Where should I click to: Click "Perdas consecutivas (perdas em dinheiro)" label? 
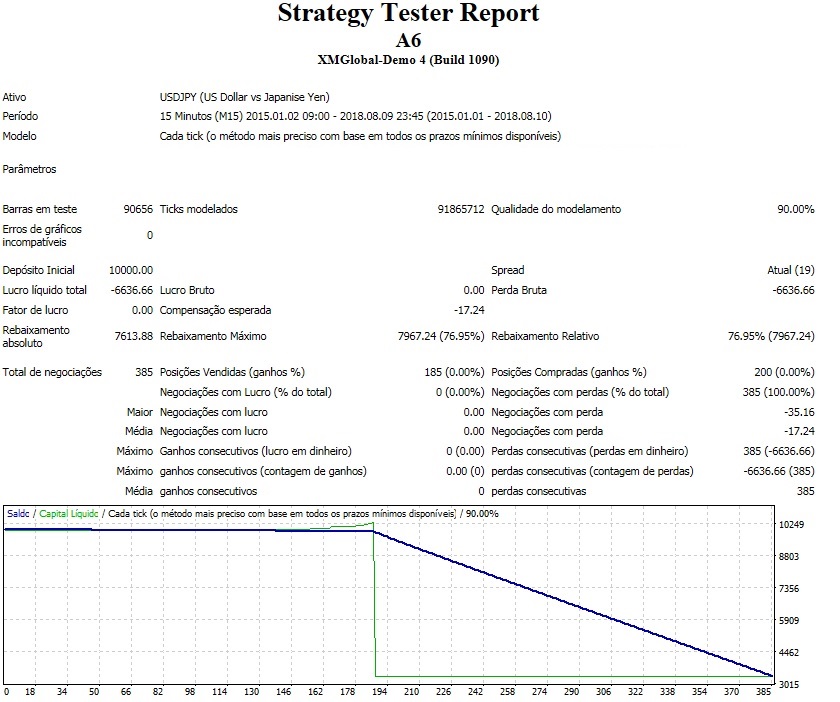coord(590,451)
